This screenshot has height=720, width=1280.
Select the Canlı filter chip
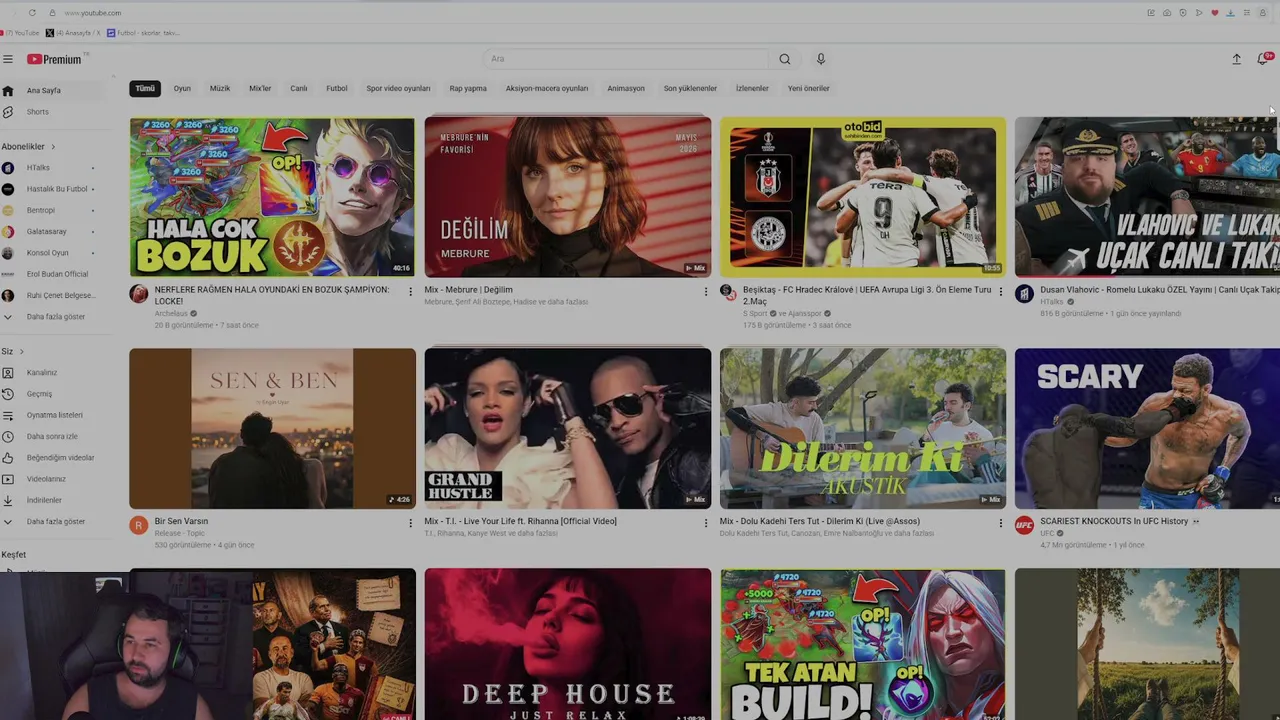(299, 89)
